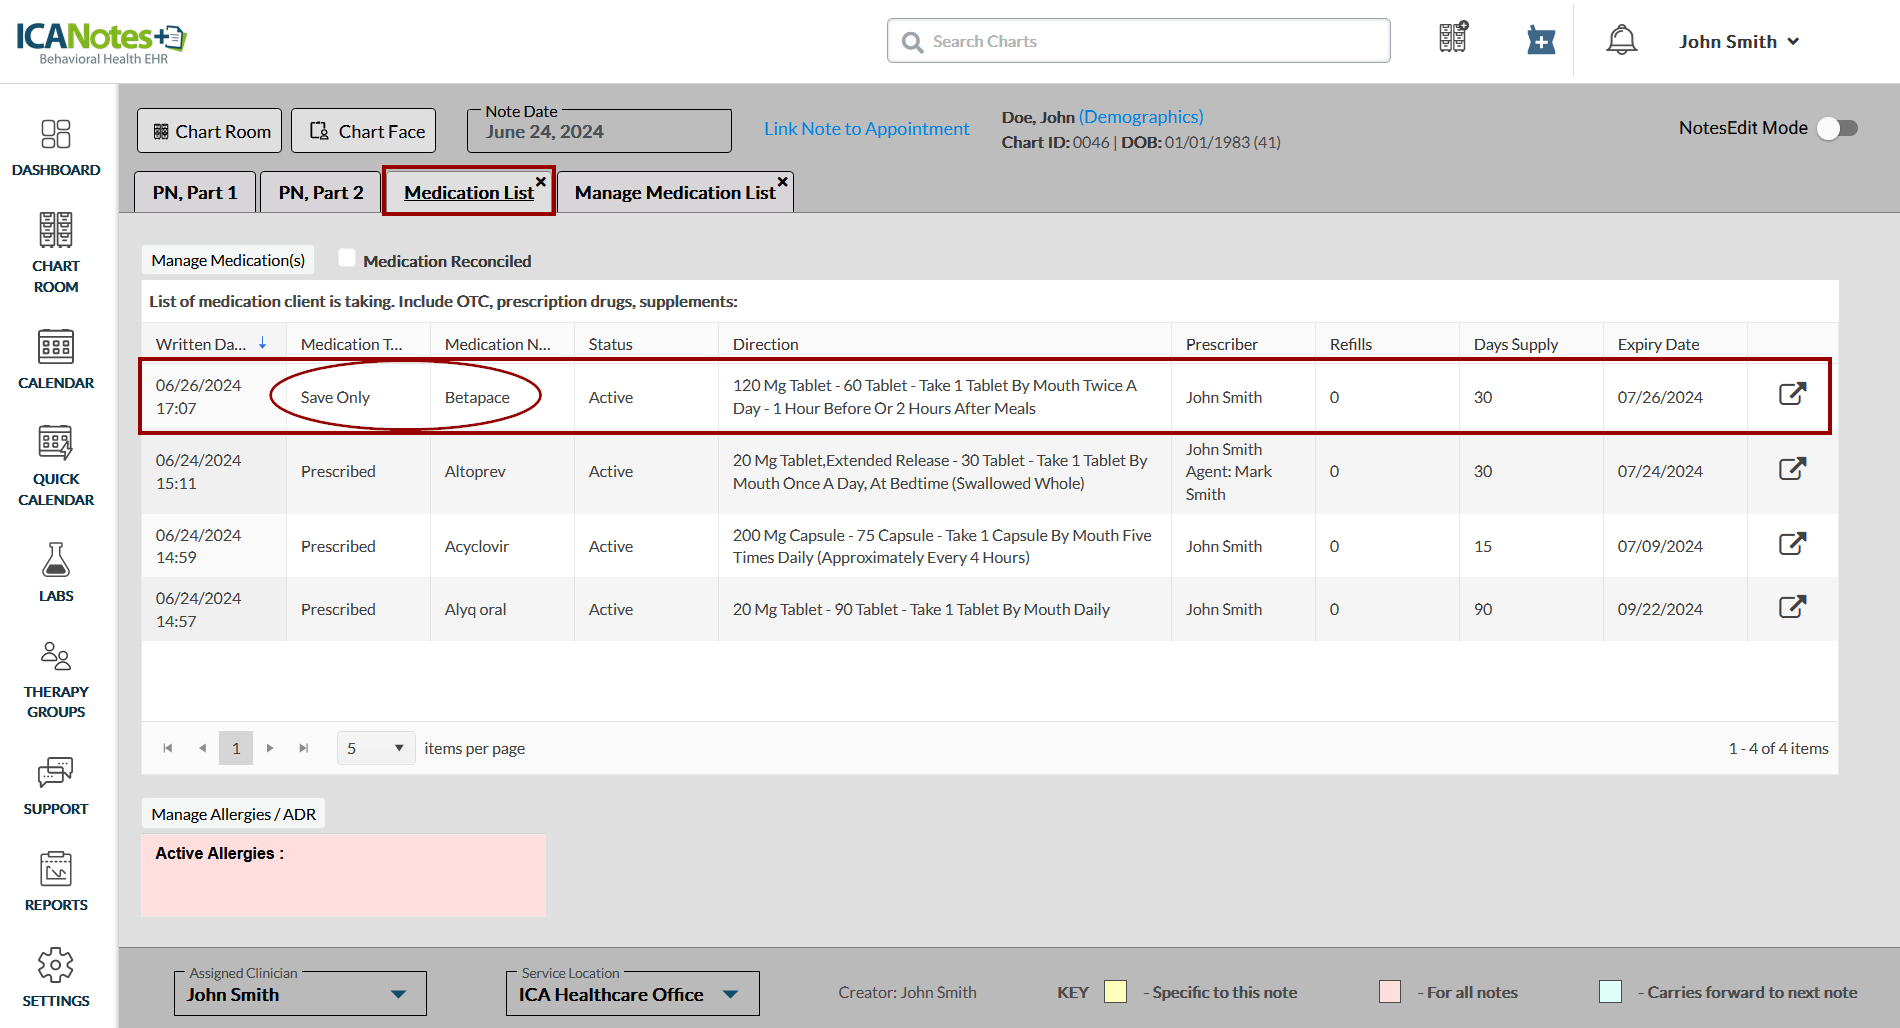
Task: Check the Medication Reconciled checkbox
Action: pos(347,259)
